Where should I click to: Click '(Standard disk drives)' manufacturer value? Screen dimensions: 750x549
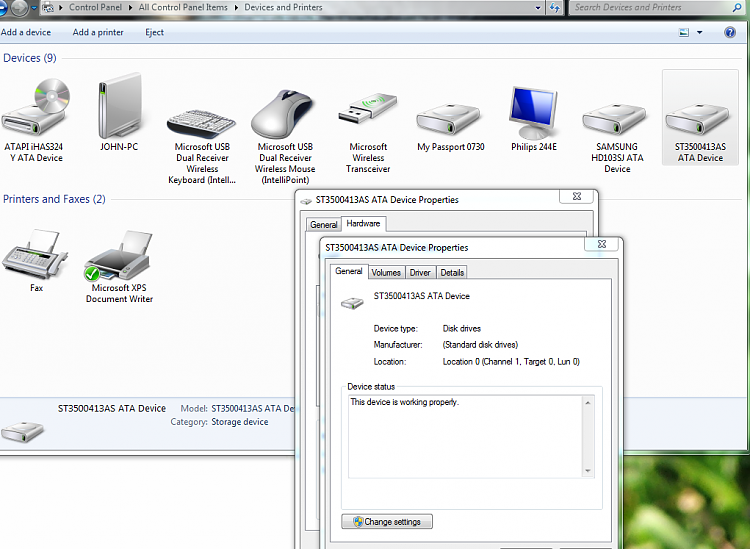click(480, 345)
